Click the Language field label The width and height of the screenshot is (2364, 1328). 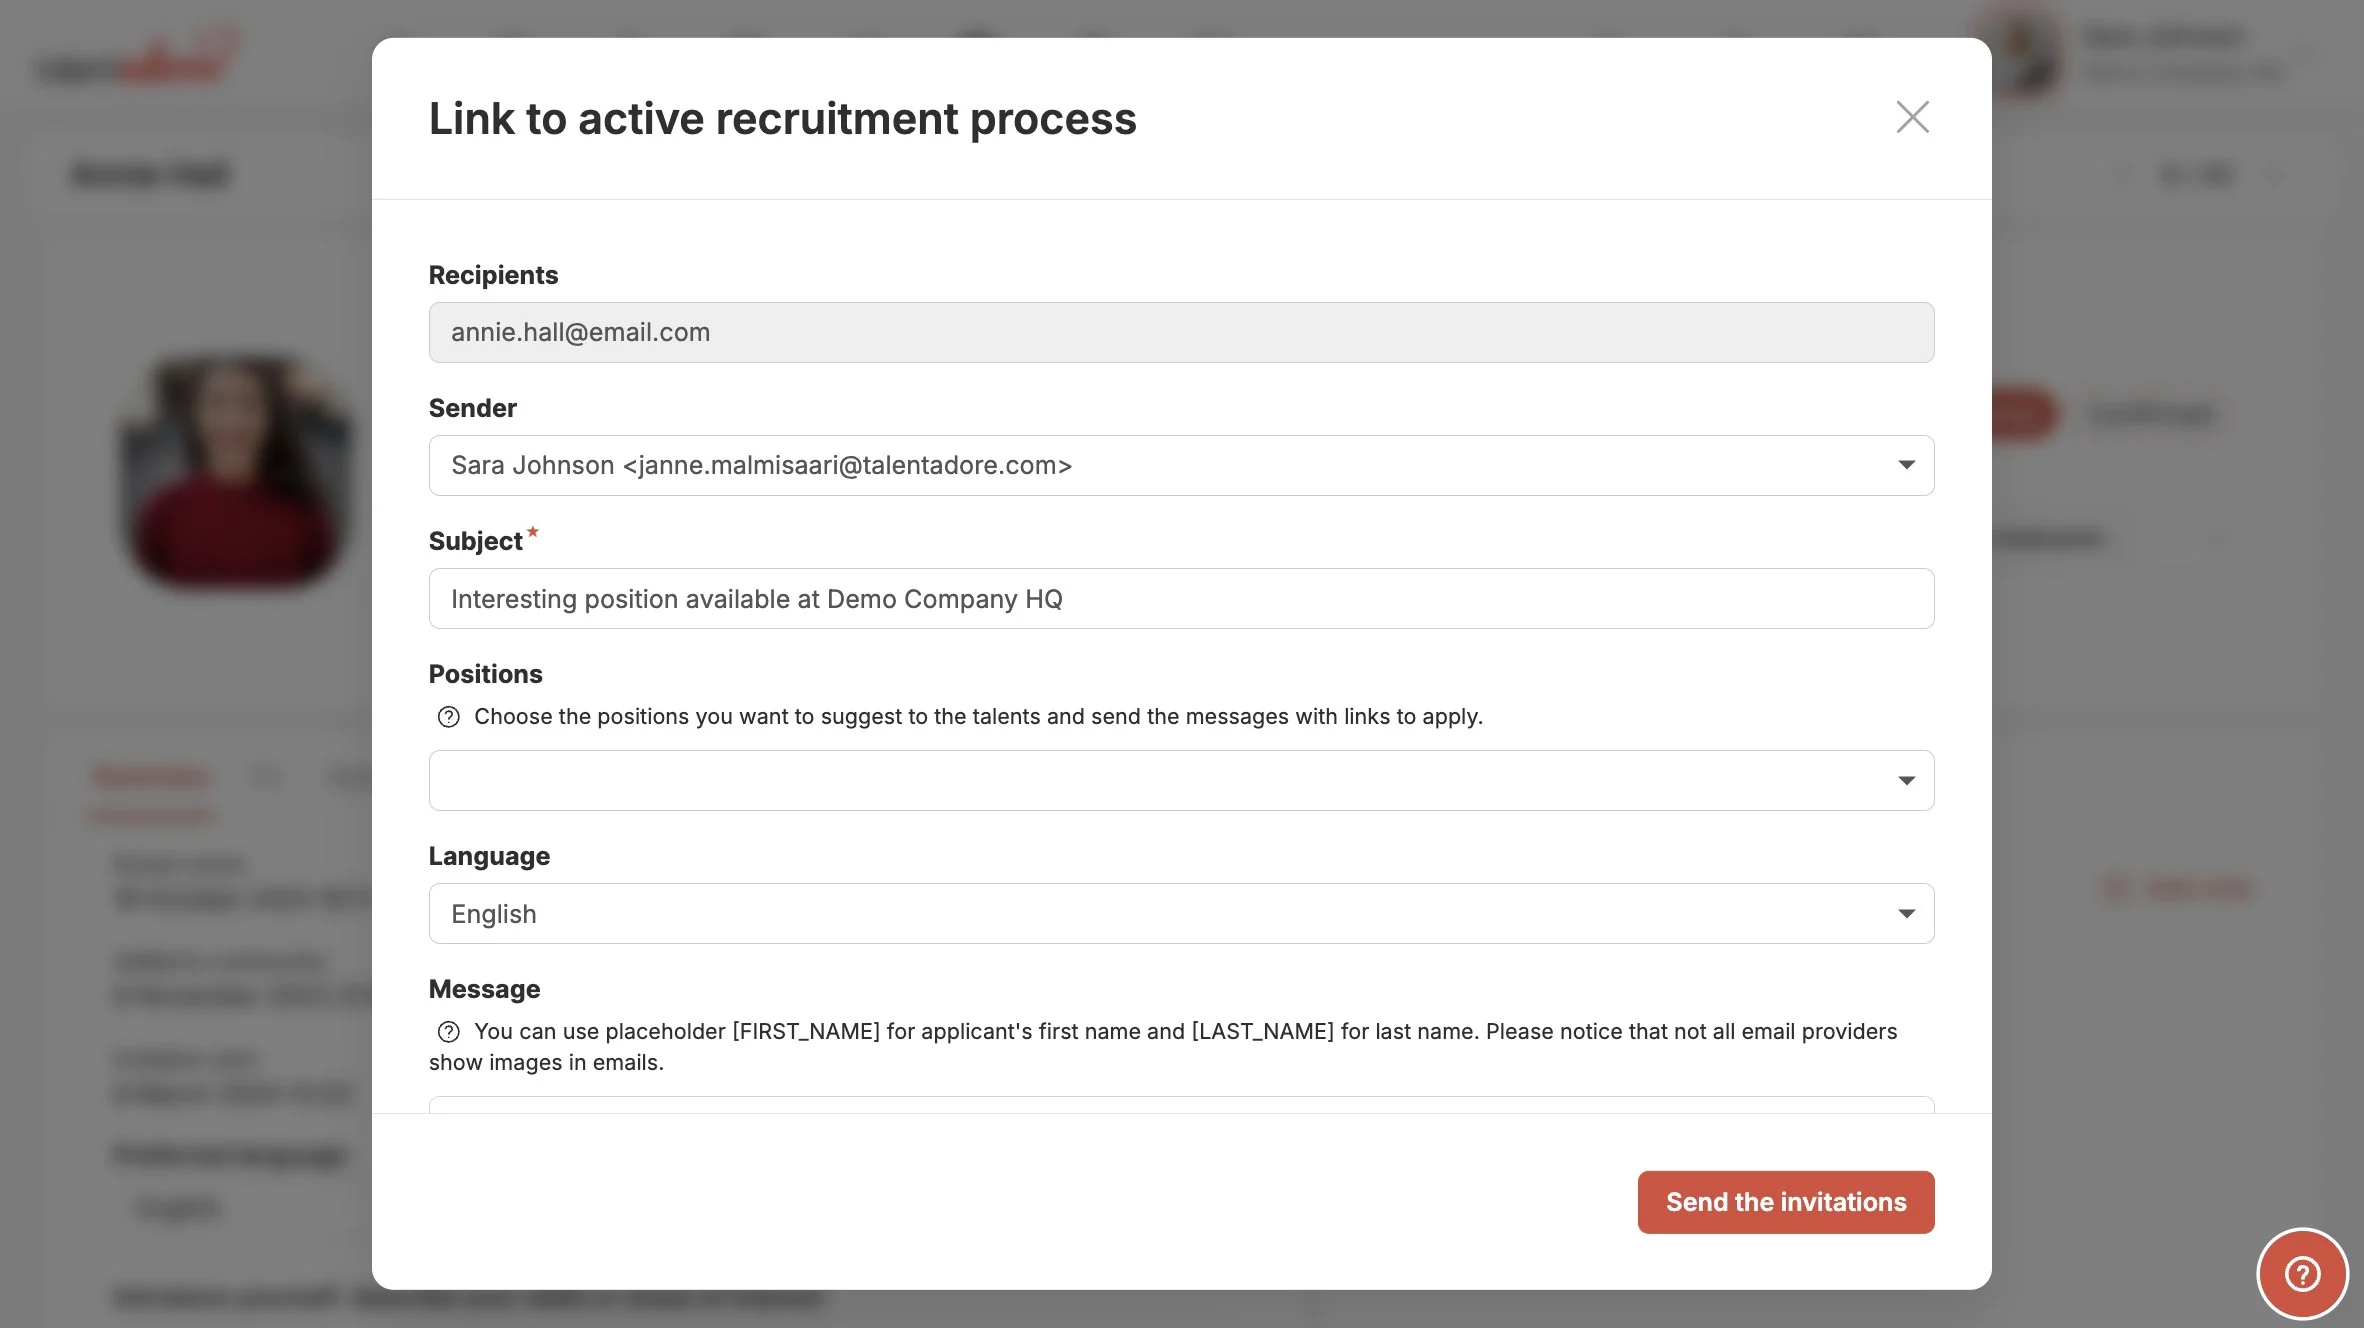tap(489, 856)
